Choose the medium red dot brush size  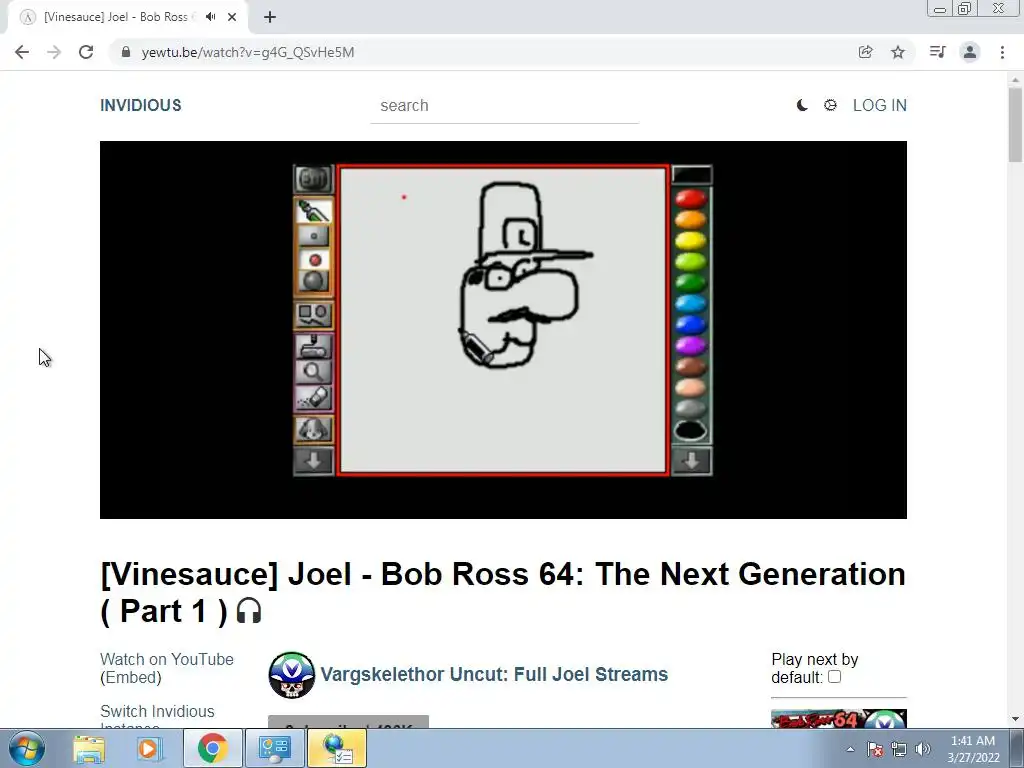tap(314, 259)
